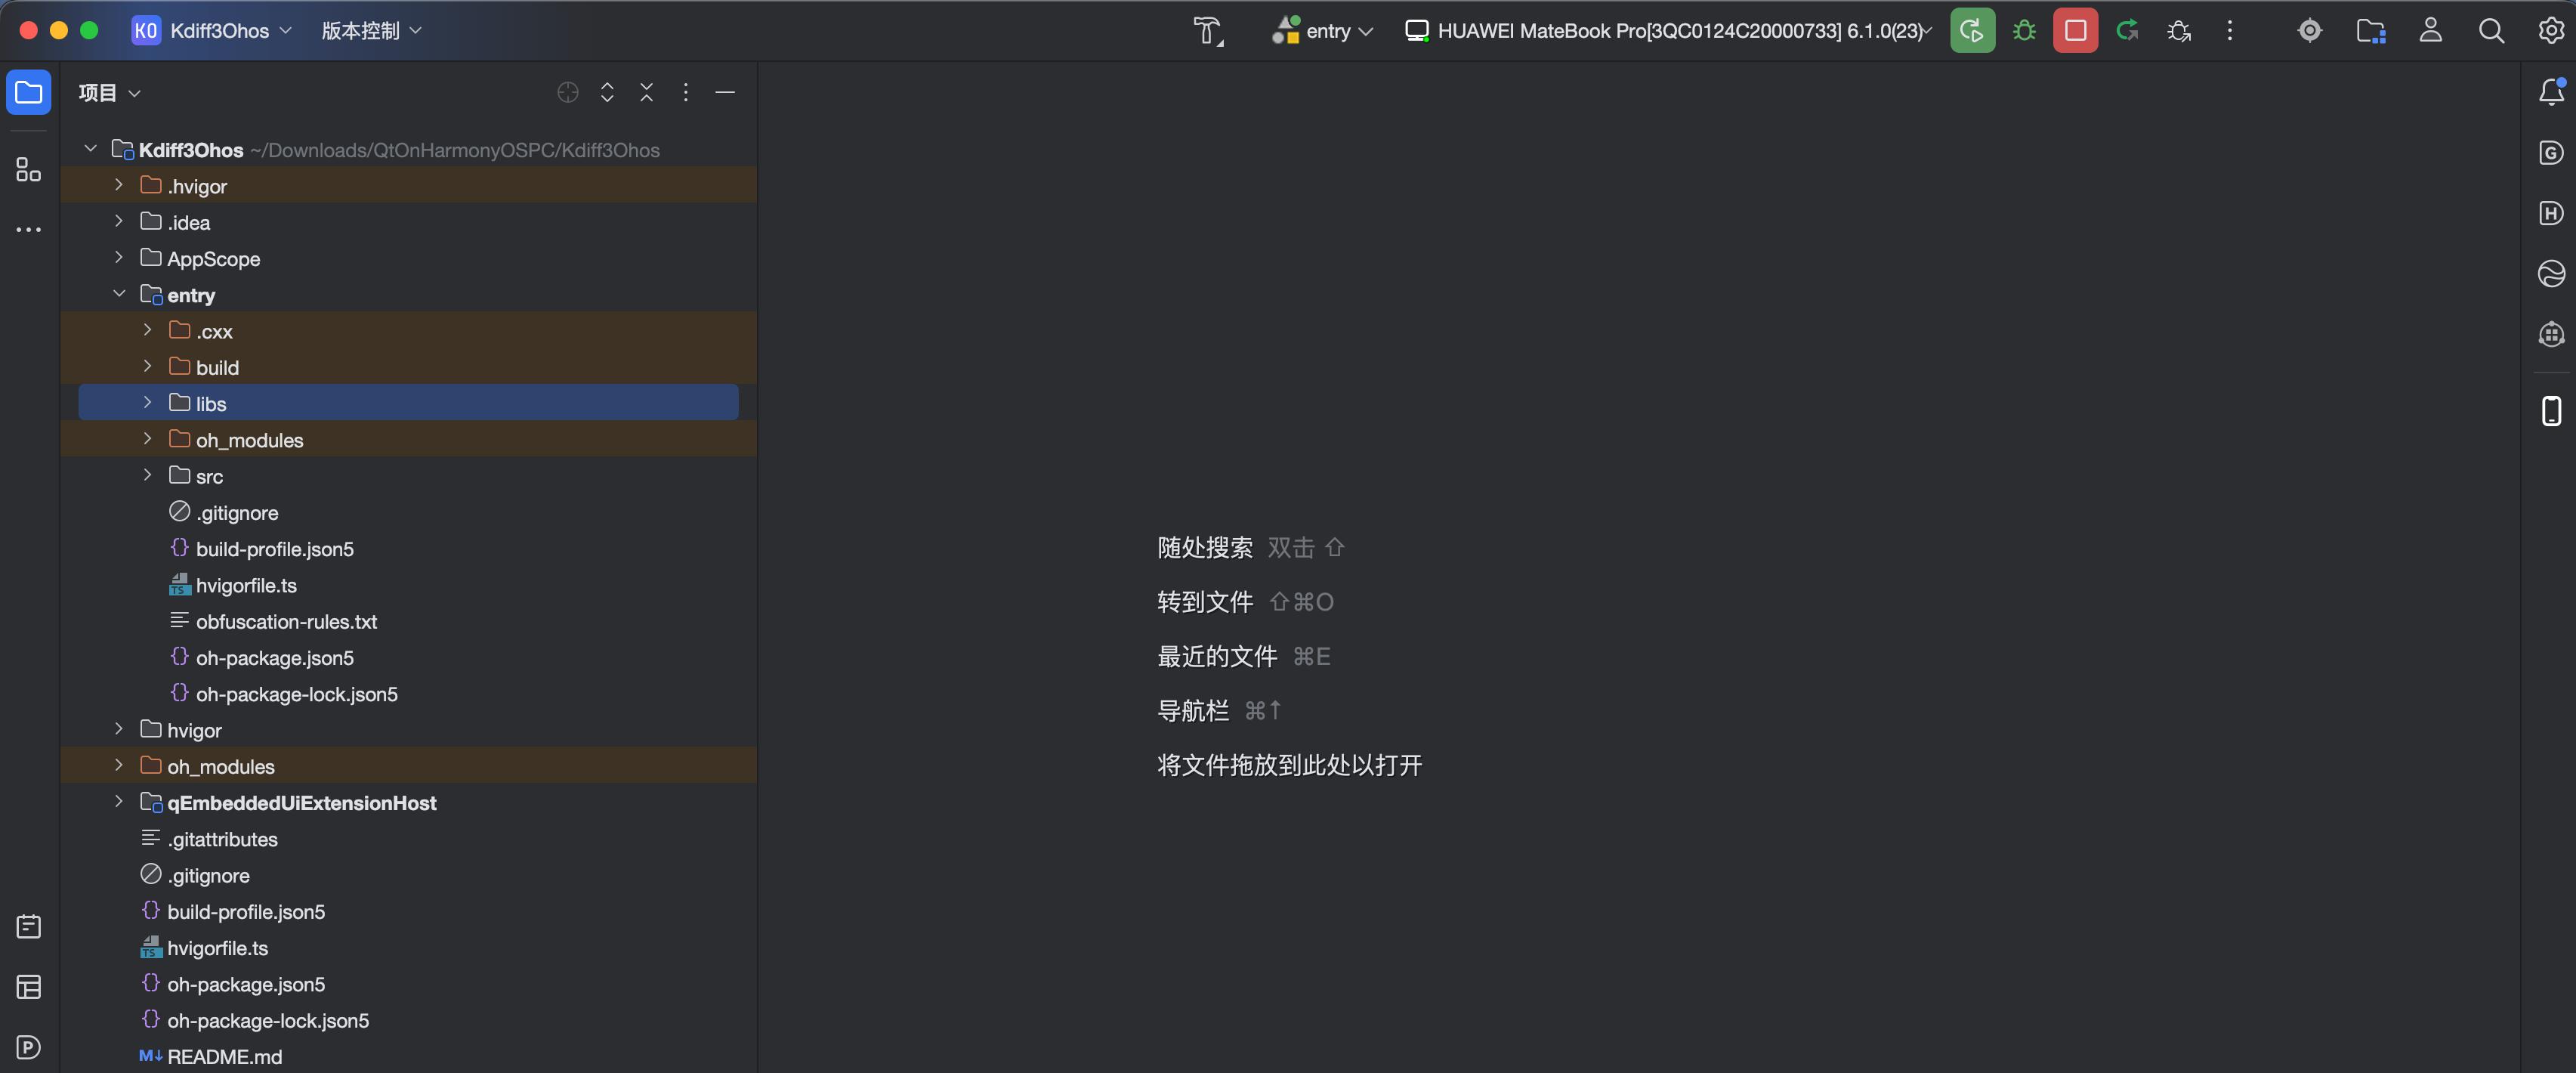Show more tool windows (three dots)
This screenshot has height=1073, width=2576.
pos(29,229)
